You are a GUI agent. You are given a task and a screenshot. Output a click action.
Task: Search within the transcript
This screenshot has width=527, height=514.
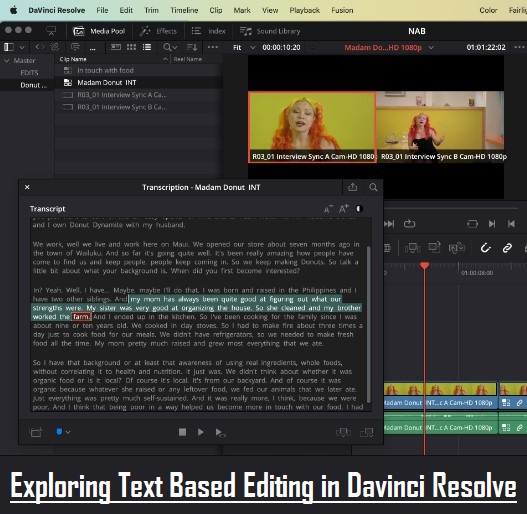pyautogui.click(x=373, y=187)
